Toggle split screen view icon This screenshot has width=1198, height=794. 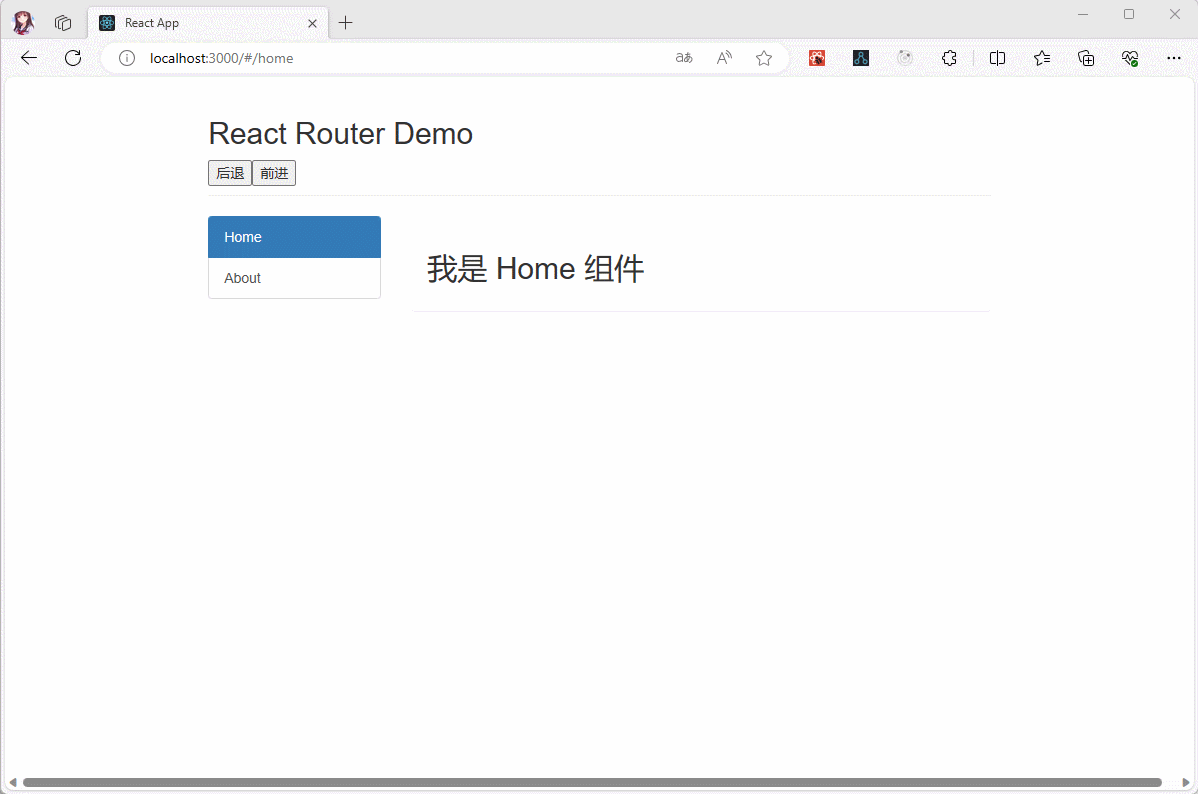click(x=997, y=58)
